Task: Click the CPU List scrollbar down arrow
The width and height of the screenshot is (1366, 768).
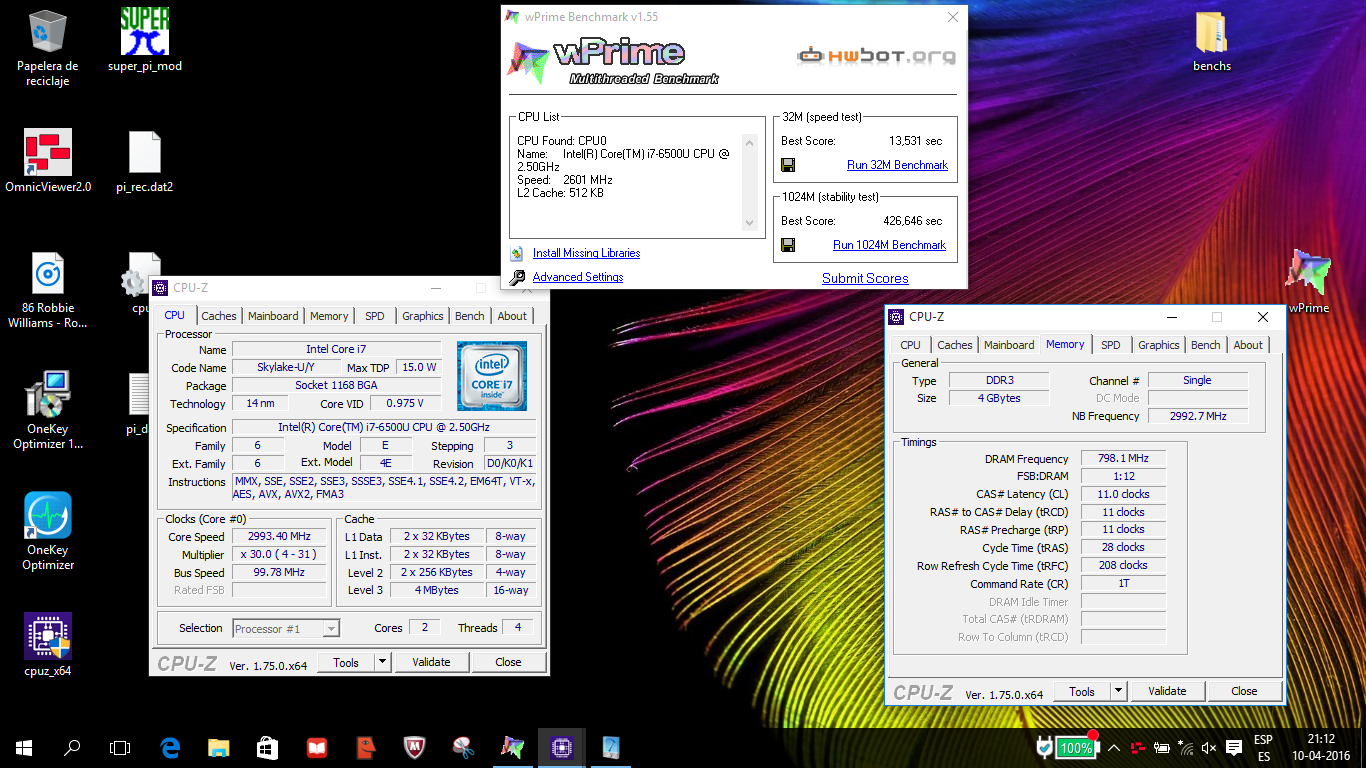Action: [750, 223]
